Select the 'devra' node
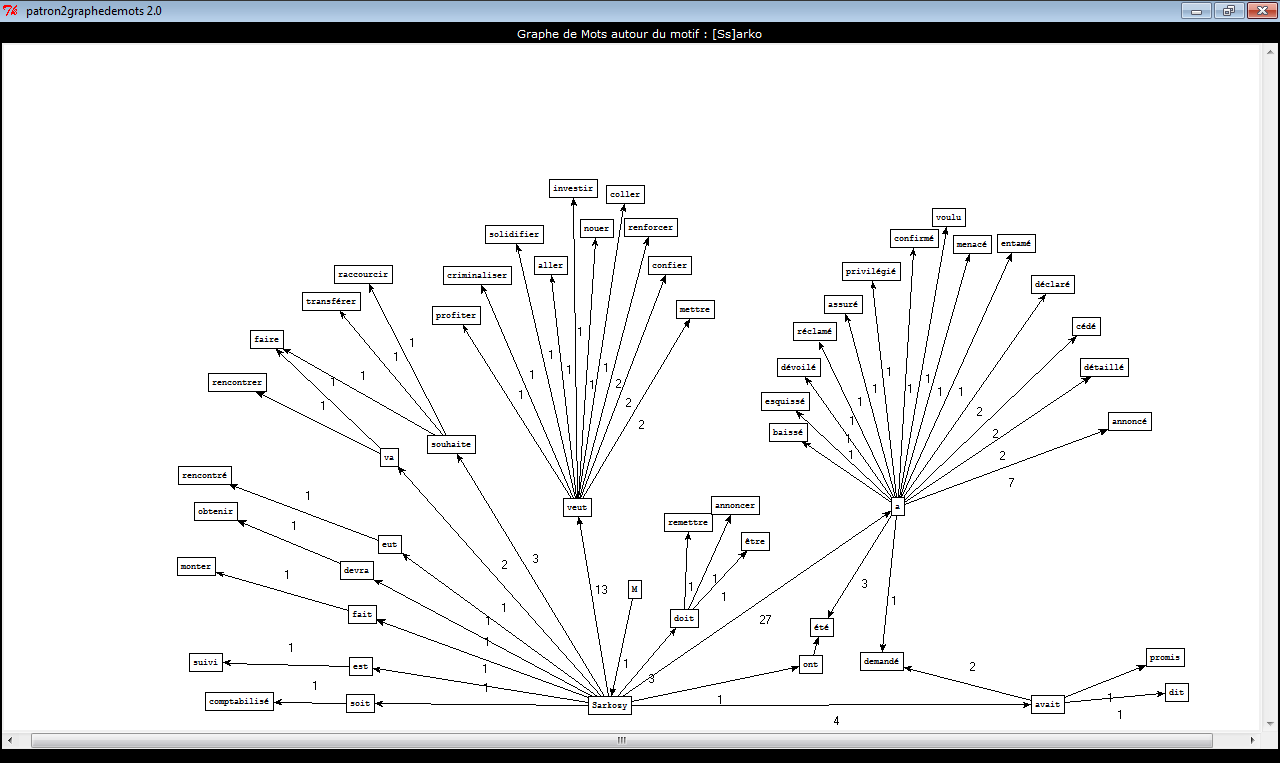Screen dimensions: 1280x763 pos(357,570)
